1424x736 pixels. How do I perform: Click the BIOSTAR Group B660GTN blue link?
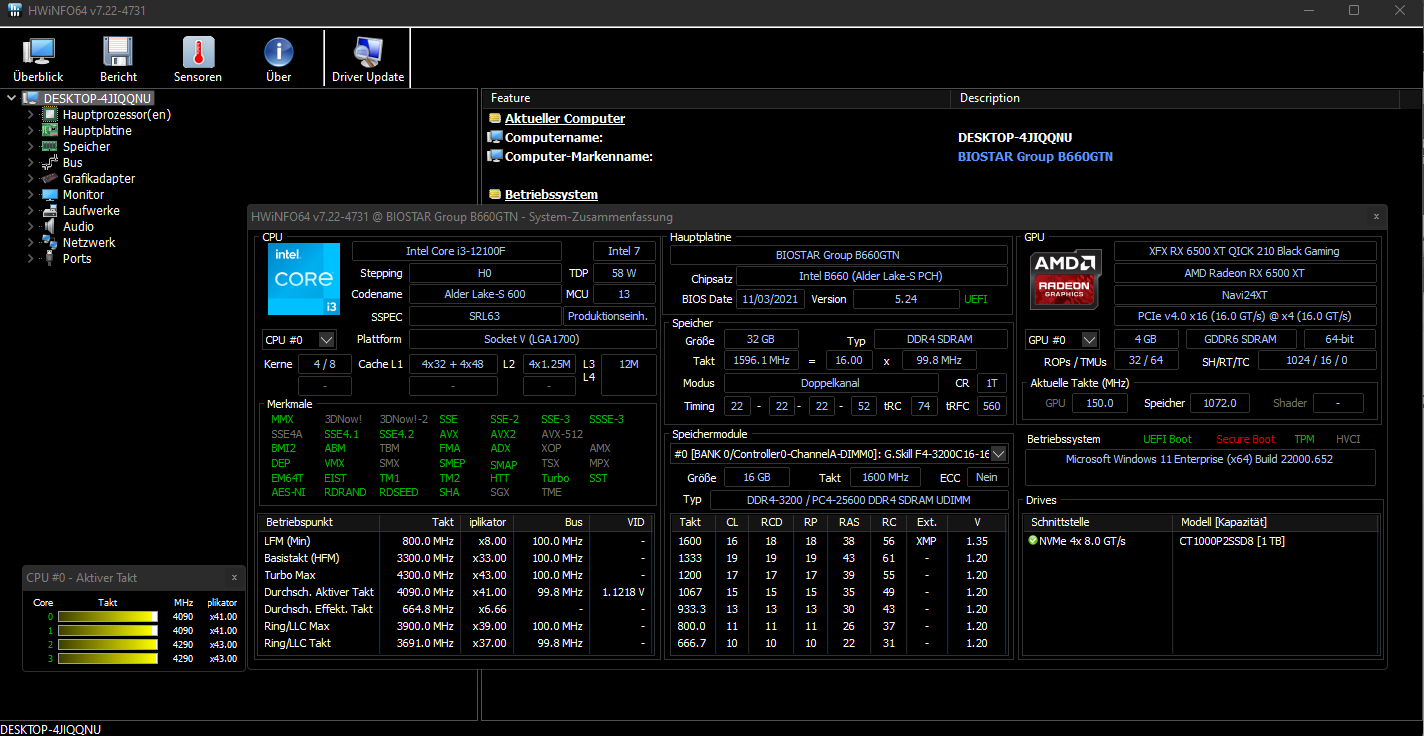click(1035, 157)
